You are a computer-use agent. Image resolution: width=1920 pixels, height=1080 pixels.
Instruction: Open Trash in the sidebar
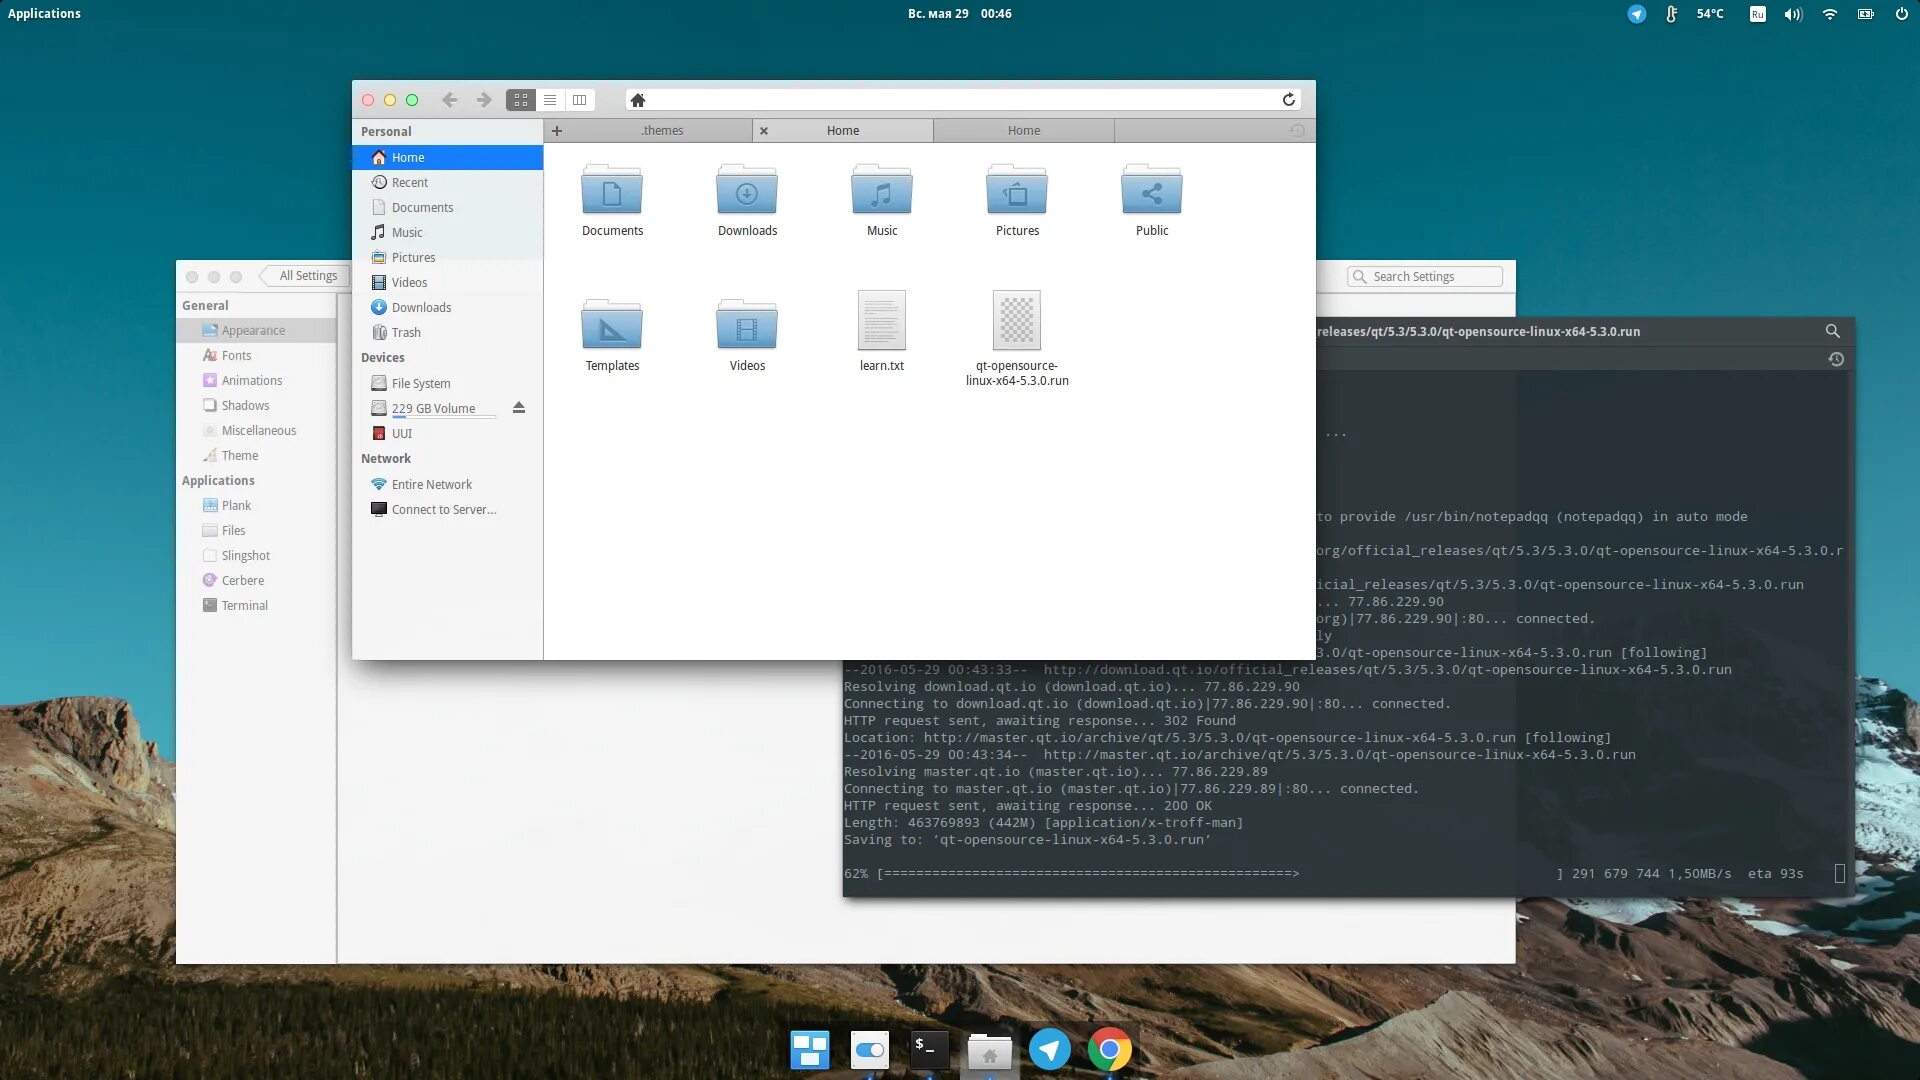406,333
